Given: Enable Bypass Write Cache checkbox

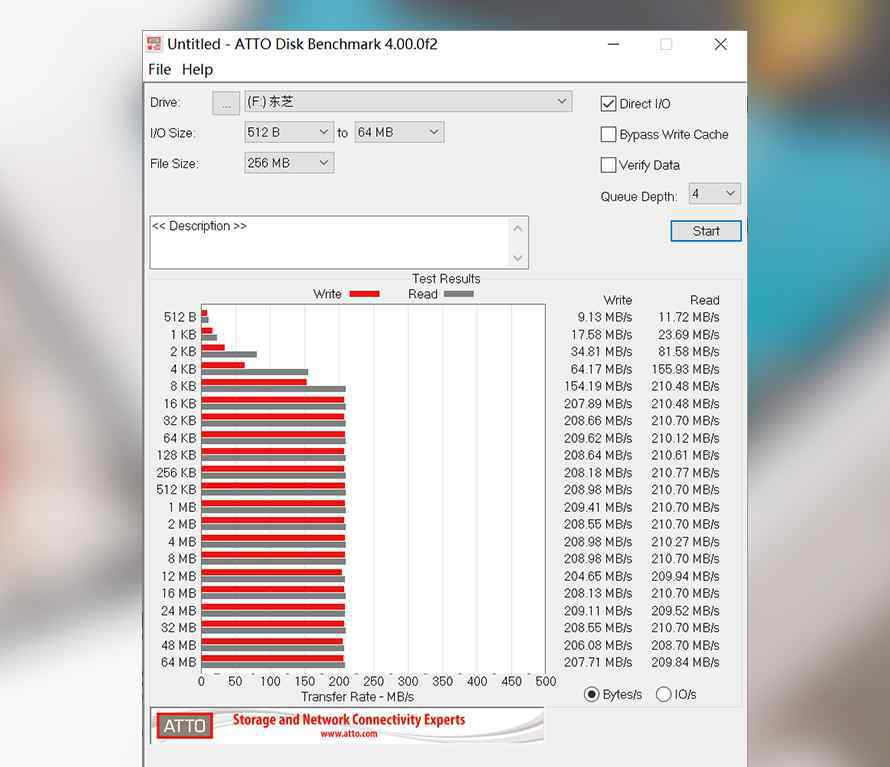Looking at the screenshot, I should 608,135.
